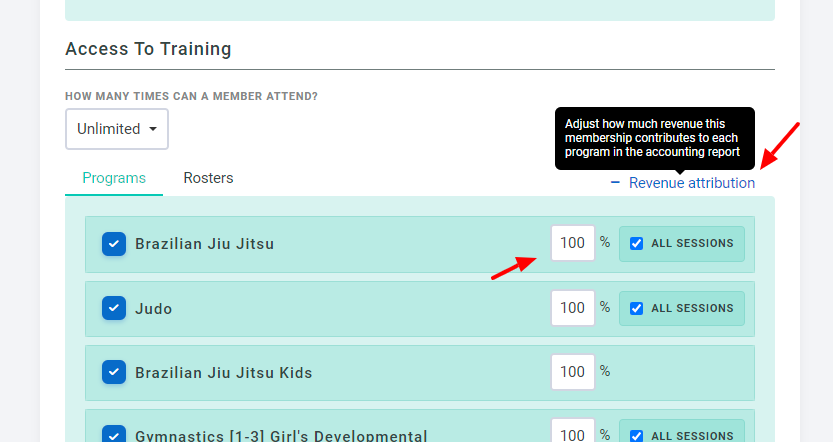This screenshot has height=442, width=833.
Task: Edit Brazilian Jiu Jitsu Kids percentage field
Action: (x=573, y=372)
